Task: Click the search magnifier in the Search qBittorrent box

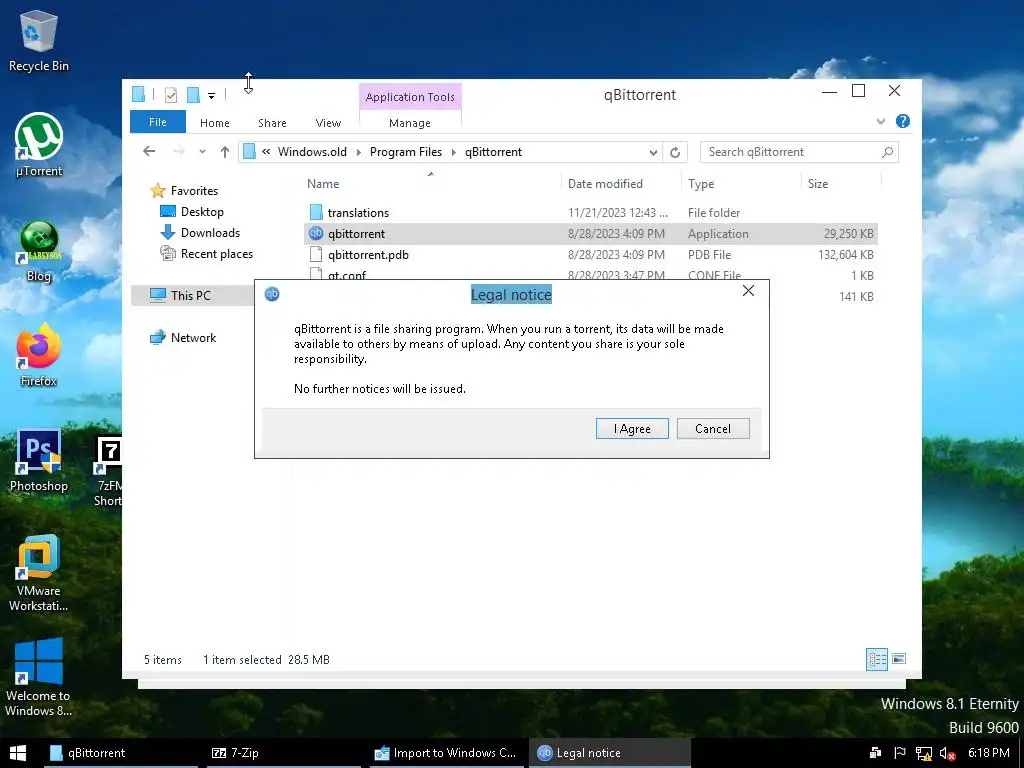Action: (x=887, y=152)
